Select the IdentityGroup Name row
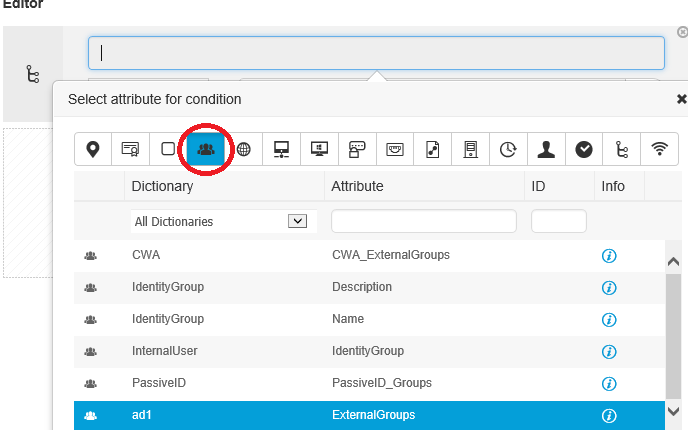The width and height of the screenshot is (688, 430). click(x=369, y=319)
